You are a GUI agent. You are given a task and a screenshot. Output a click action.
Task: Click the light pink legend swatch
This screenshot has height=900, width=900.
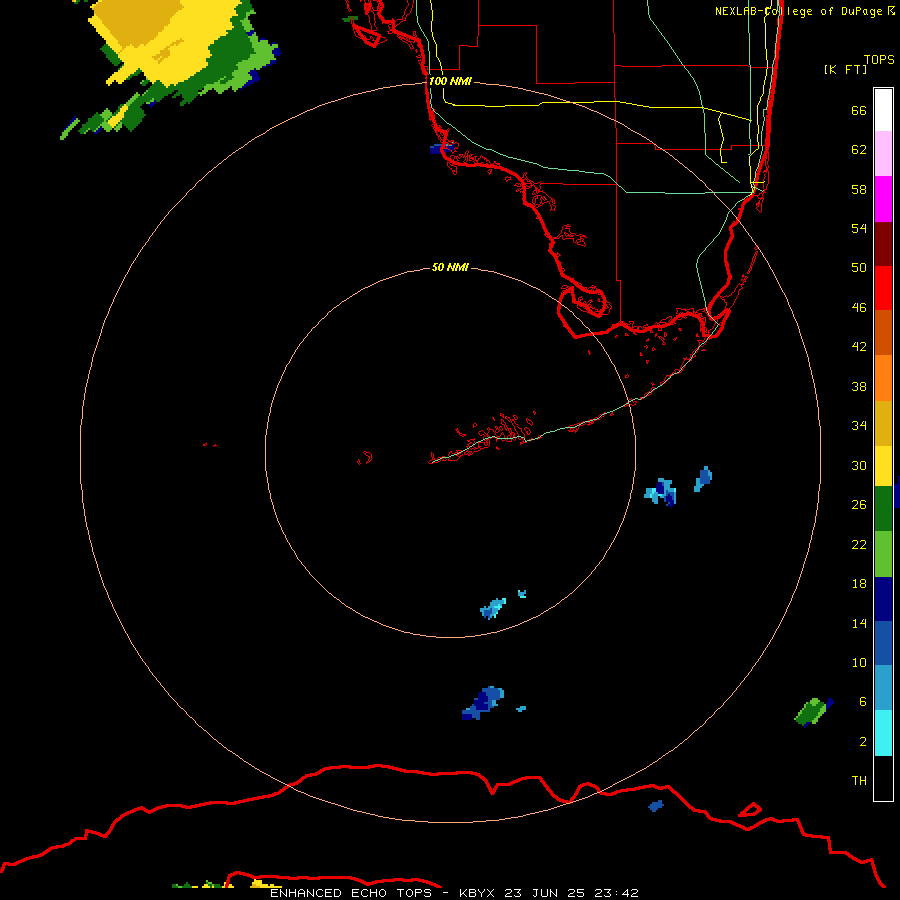(x=883, y=154)
